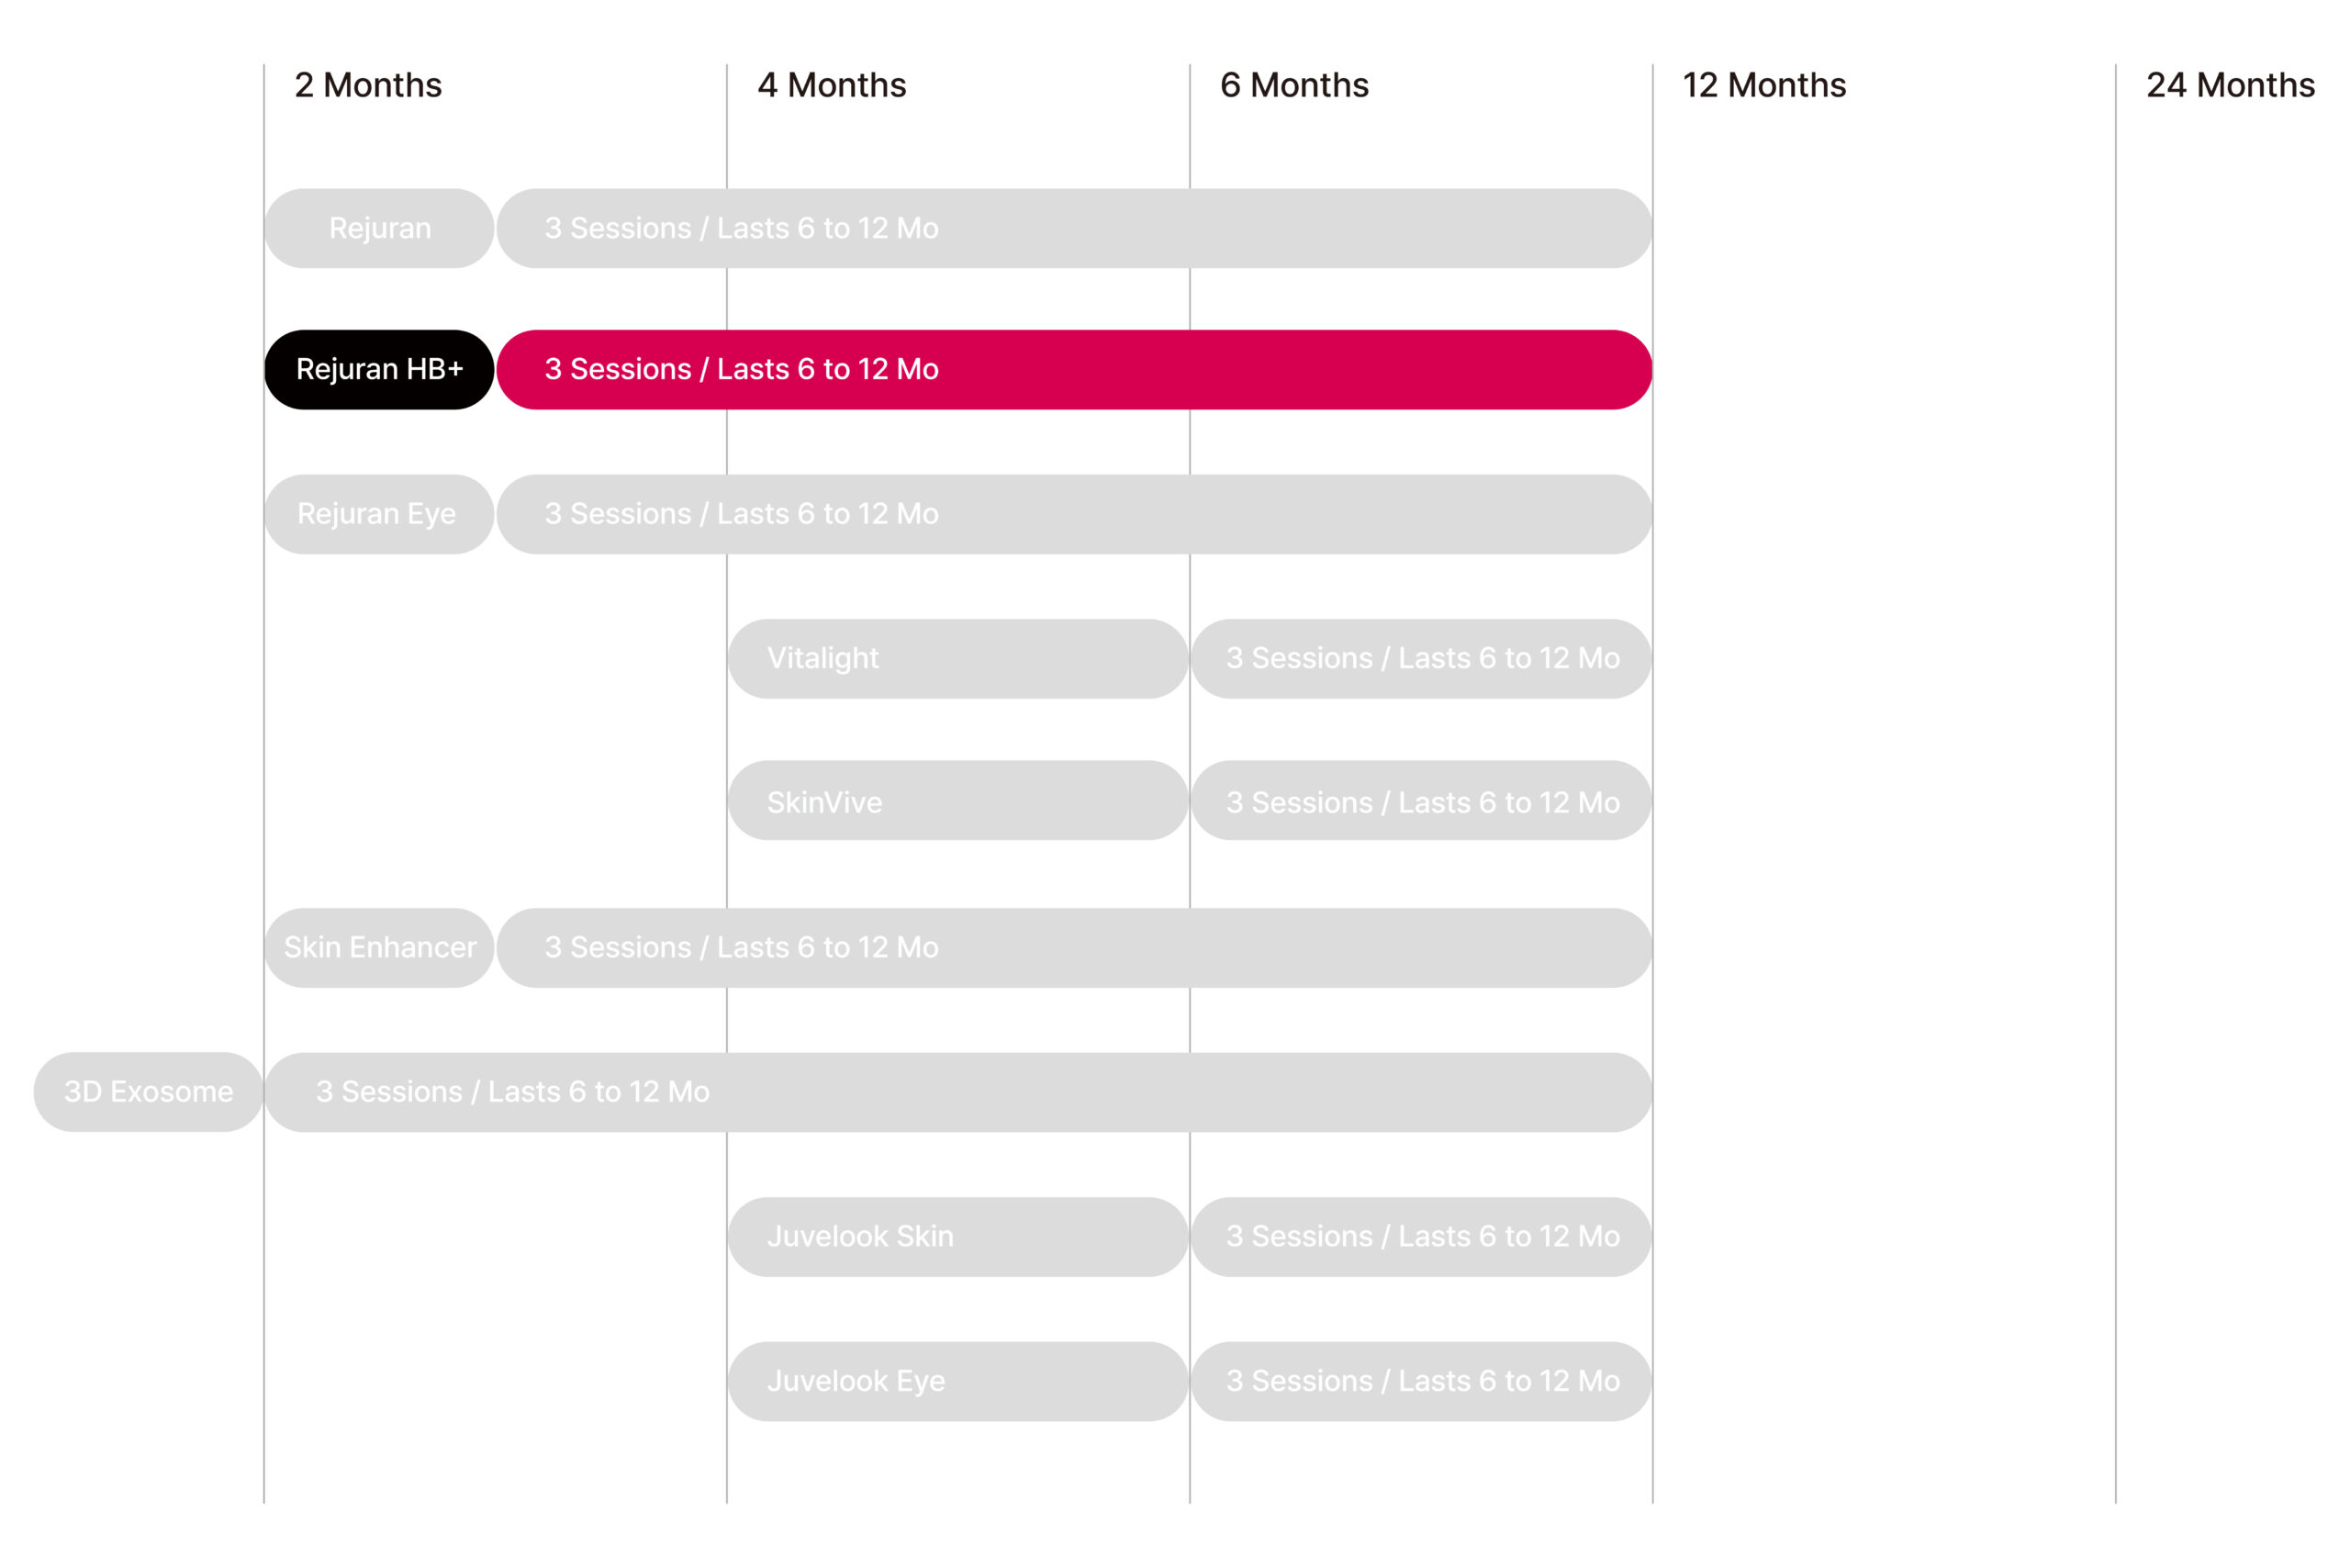This screenshot has height=1568, width=2350.
Task: Select the Juvelook Eye pill
Action: pos(958,1381)
